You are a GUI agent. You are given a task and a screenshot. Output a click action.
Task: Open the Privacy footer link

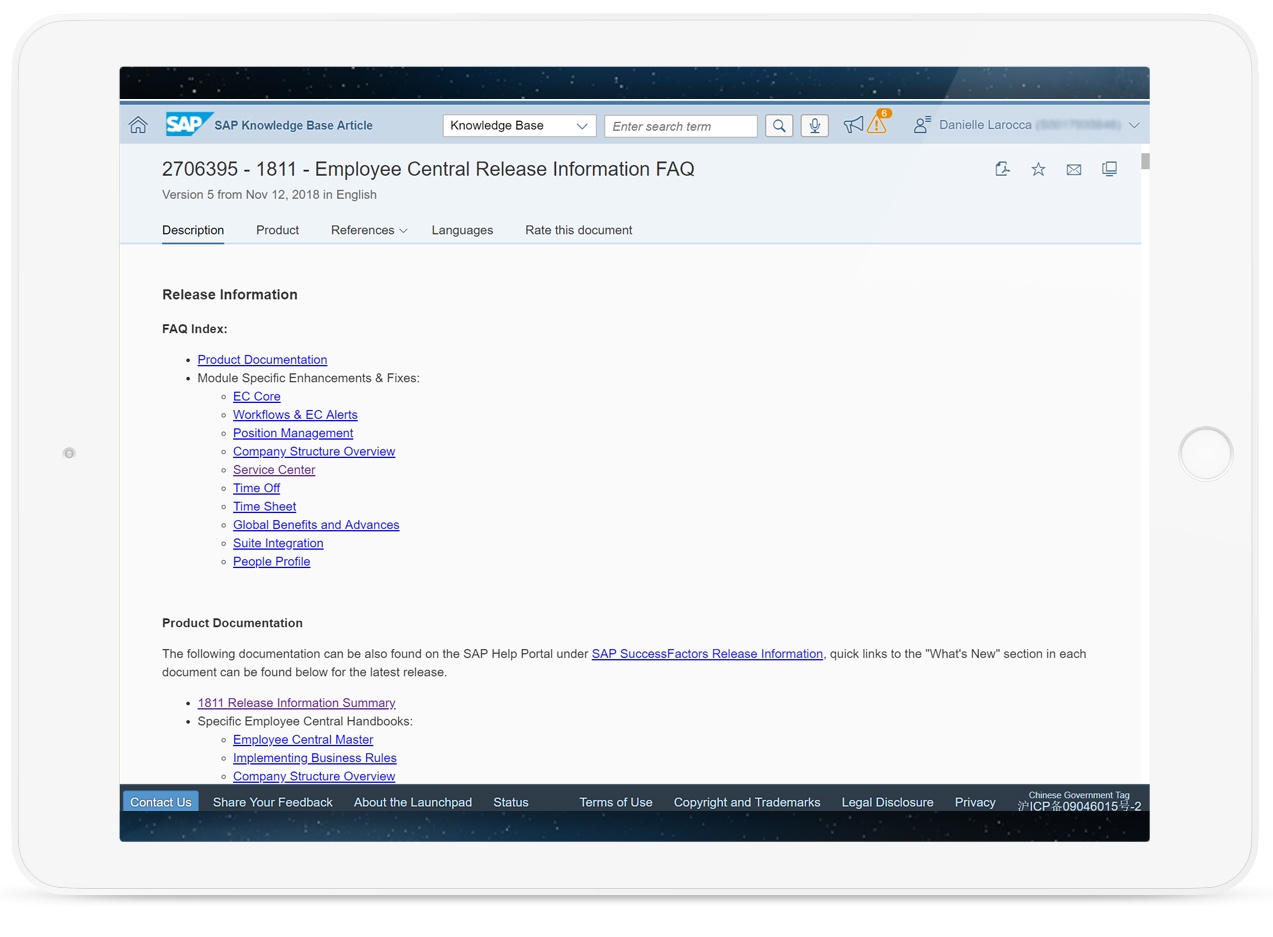(x=975, y=802)
